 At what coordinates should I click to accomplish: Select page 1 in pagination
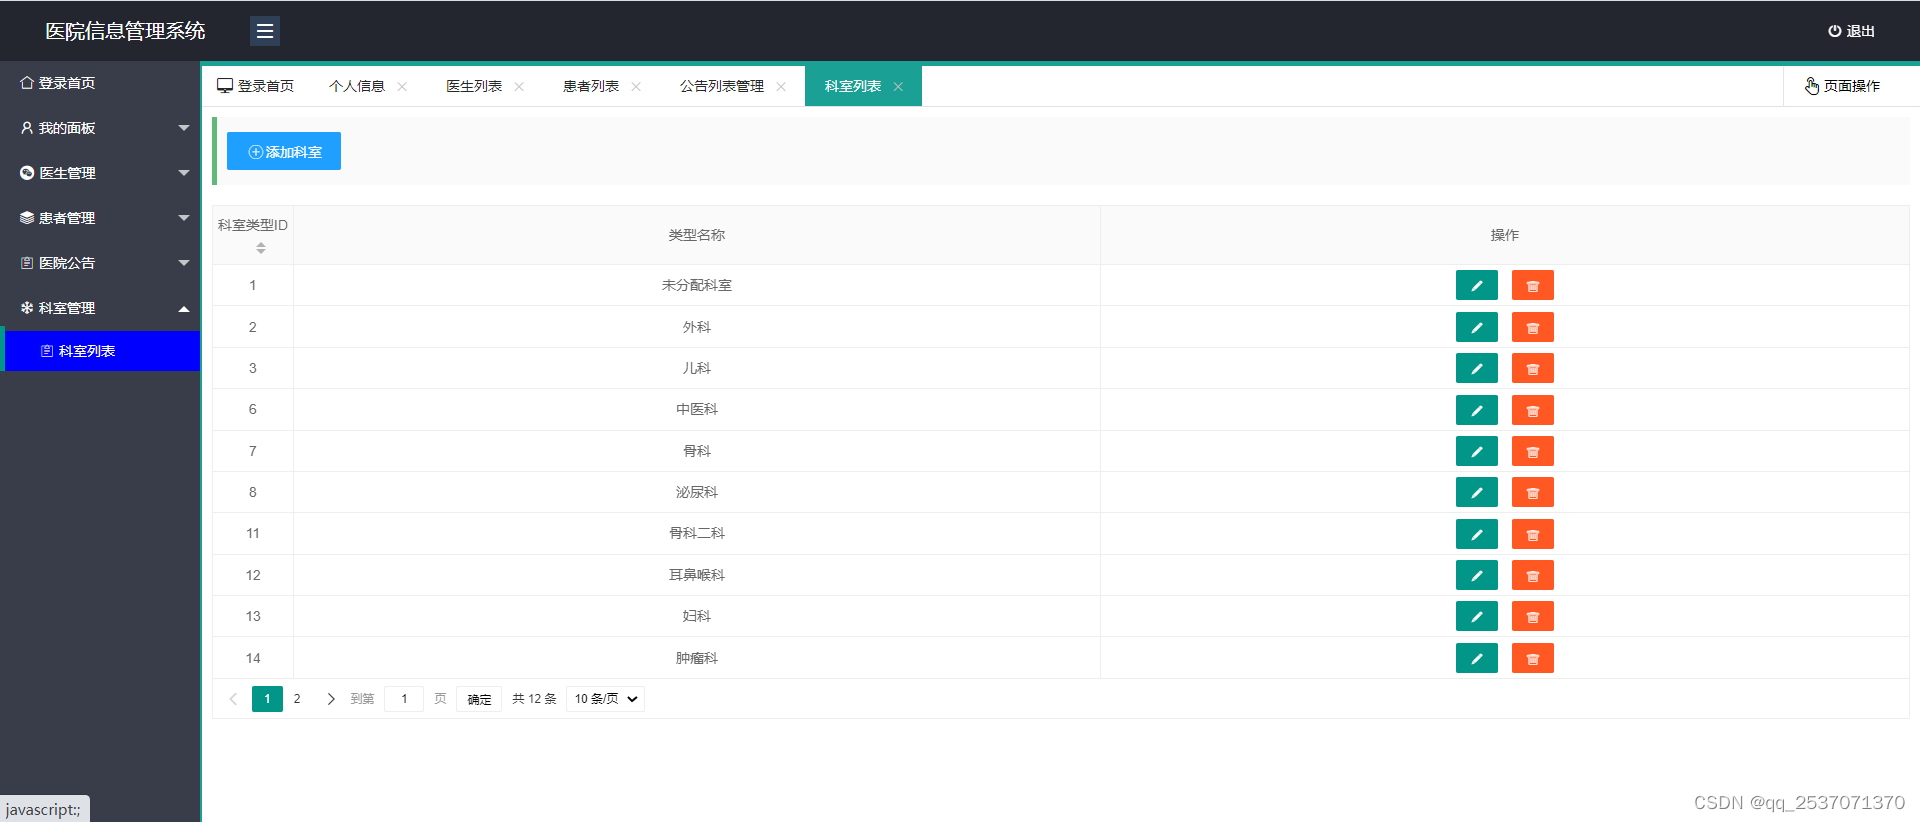[x=267, y=699]
